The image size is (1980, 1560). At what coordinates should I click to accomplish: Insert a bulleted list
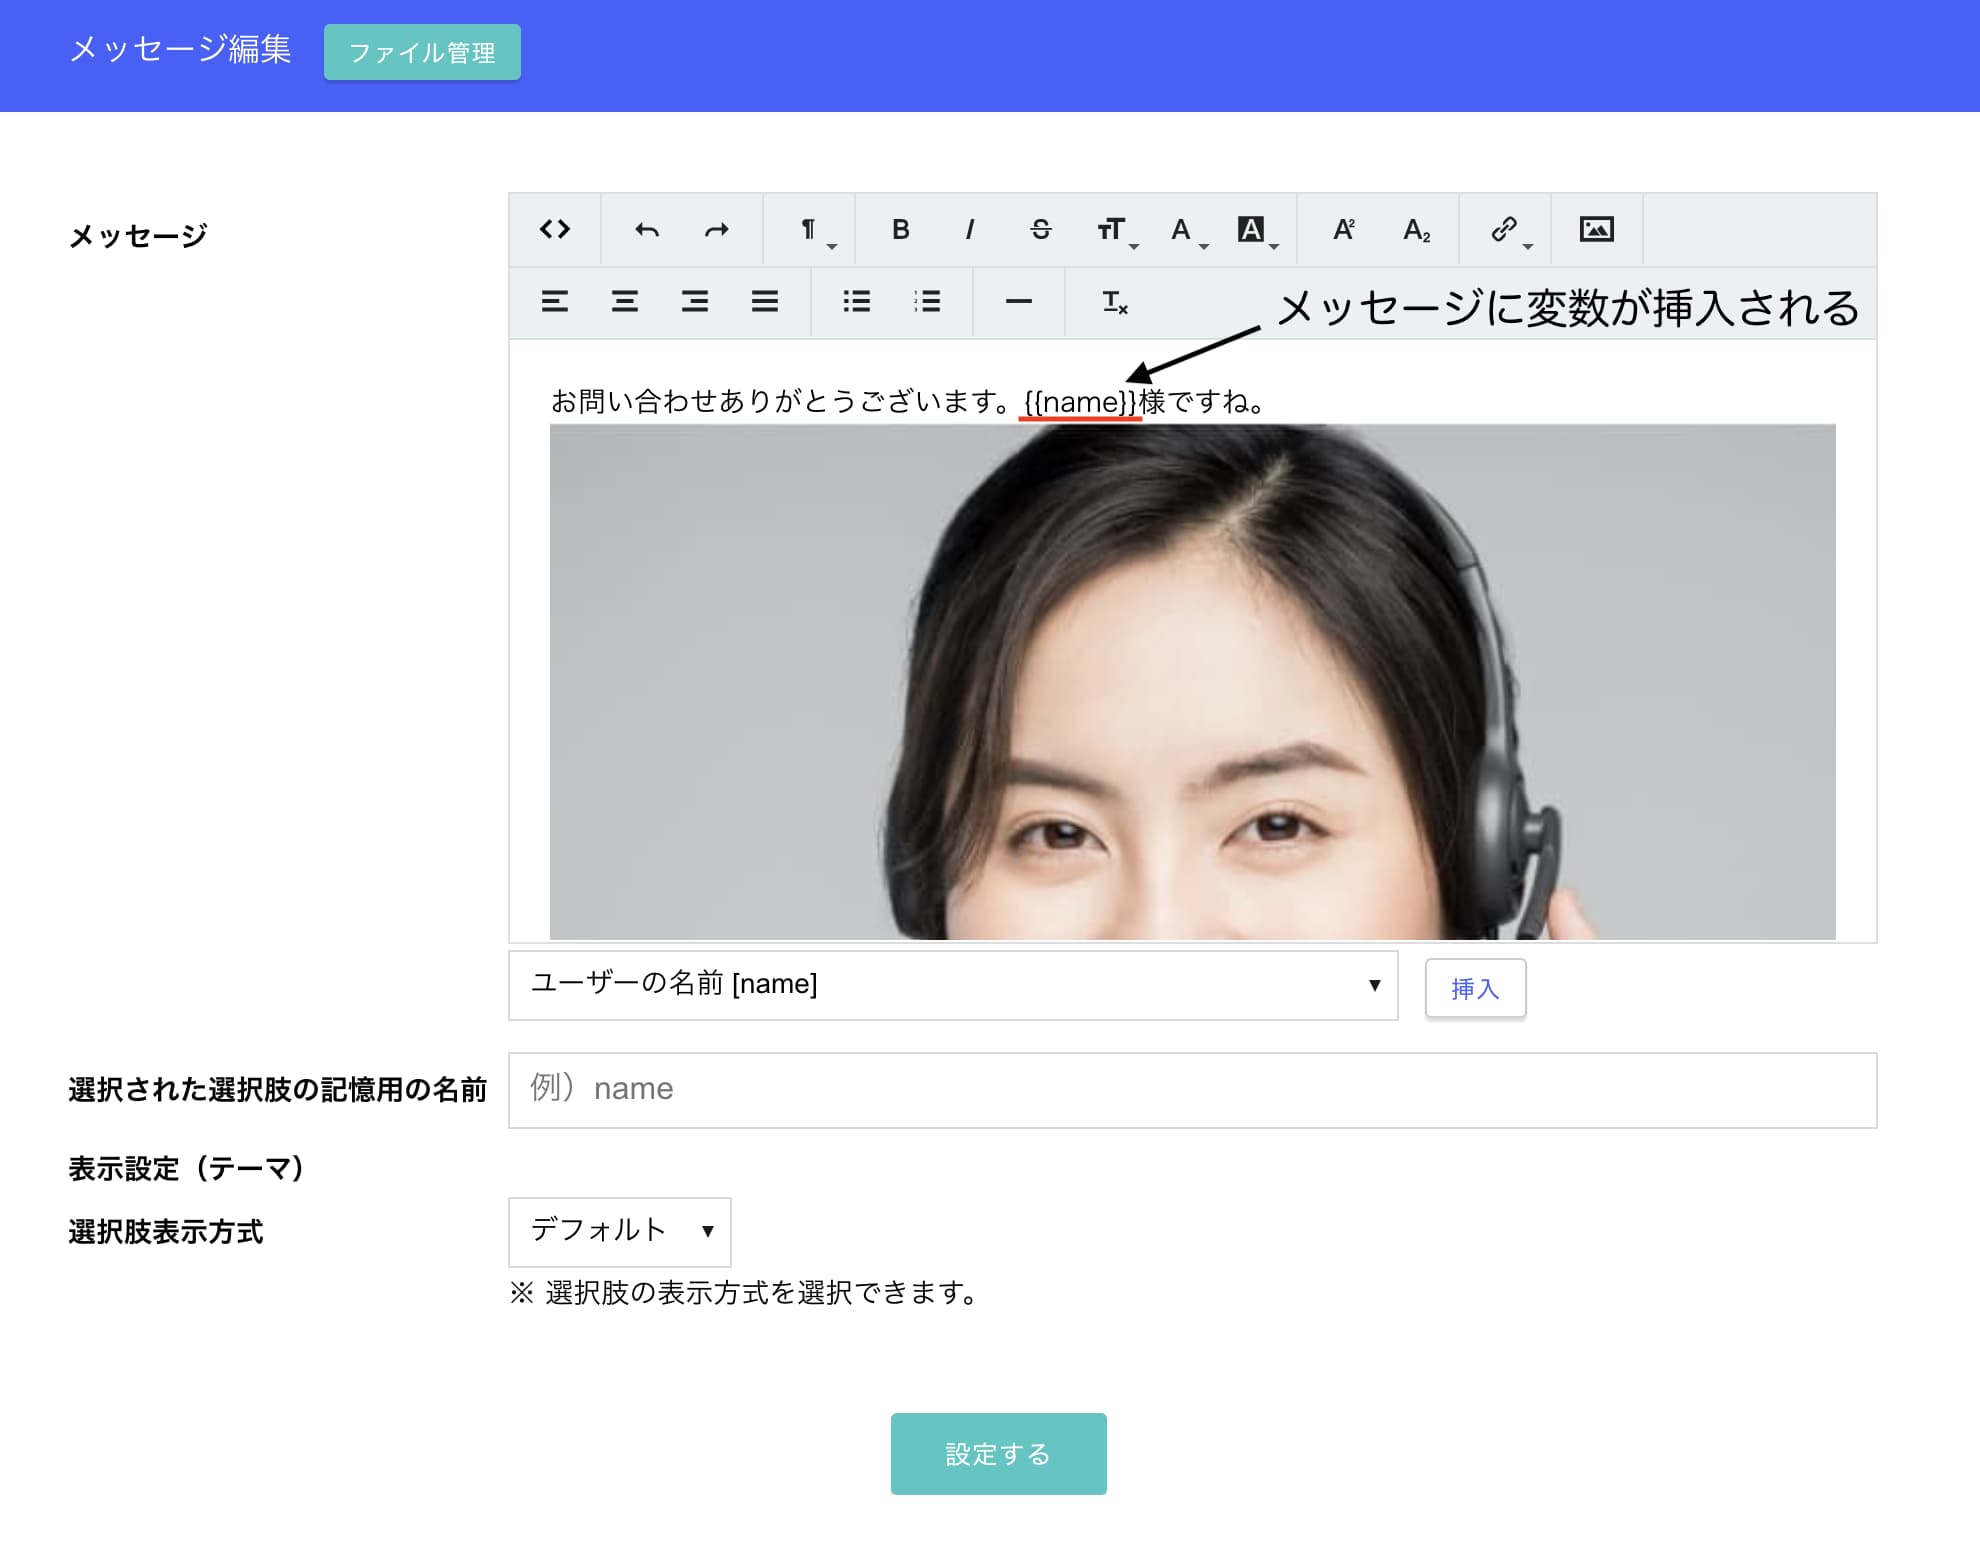(x=857, y=302)
